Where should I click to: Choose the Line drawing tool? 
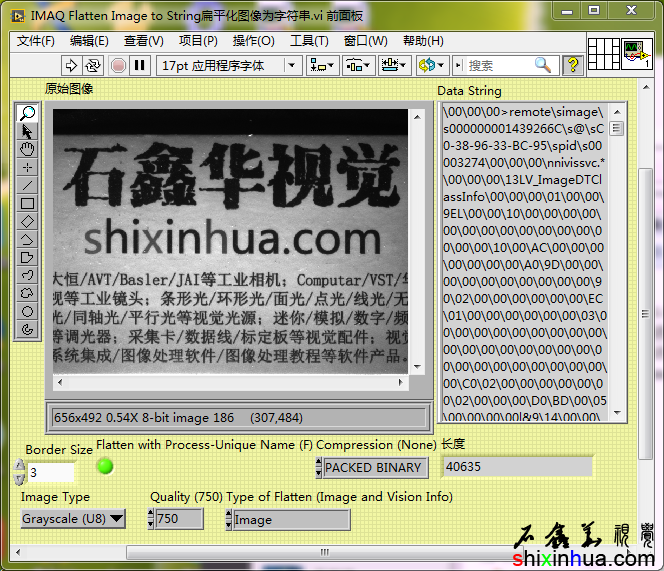tap(28, 185)
